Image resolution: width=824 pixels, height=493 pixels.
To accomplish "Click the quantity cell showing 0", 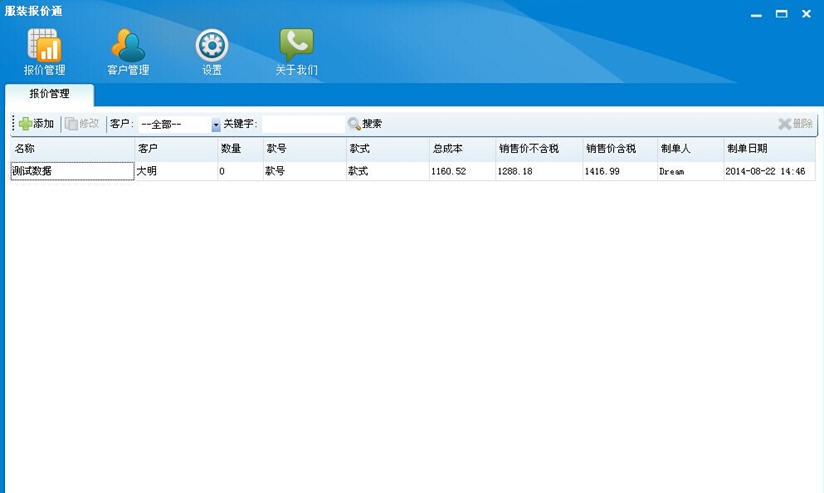I will 240,171.
